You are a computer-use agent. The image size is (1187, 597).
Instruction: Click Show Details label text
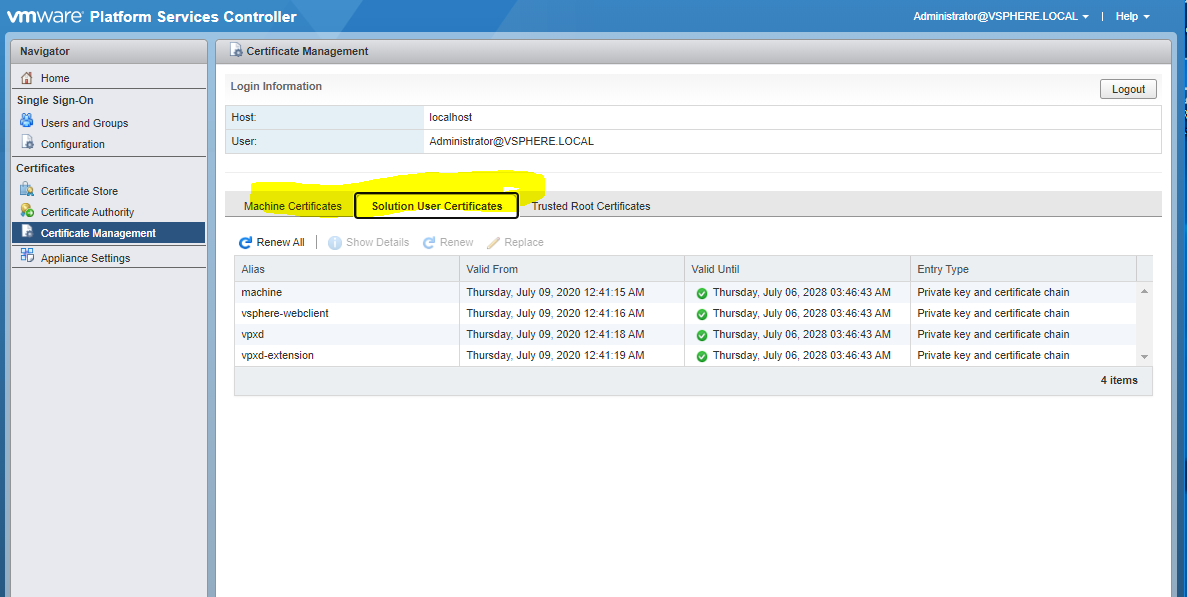click(x=378, y=242)
